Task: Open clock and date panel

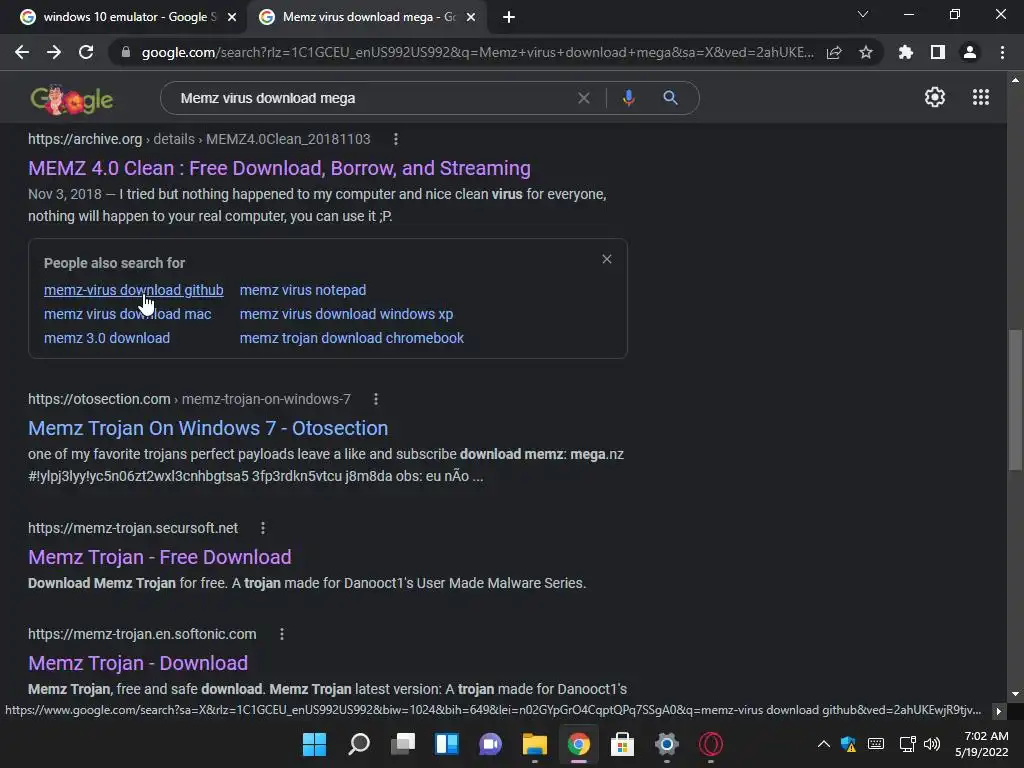Action: pyautogui.click(x=982, y=744)
